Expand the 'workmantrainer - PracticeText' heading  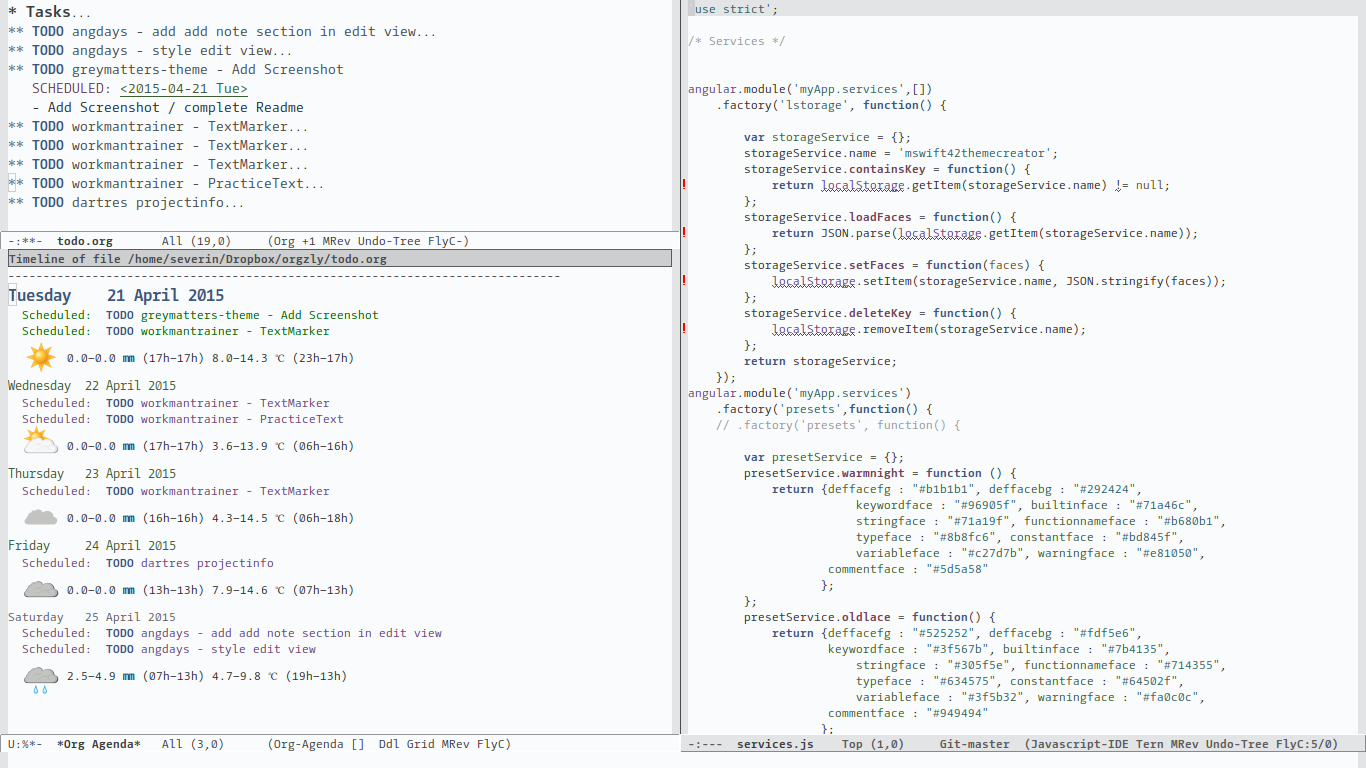(166, 183)
